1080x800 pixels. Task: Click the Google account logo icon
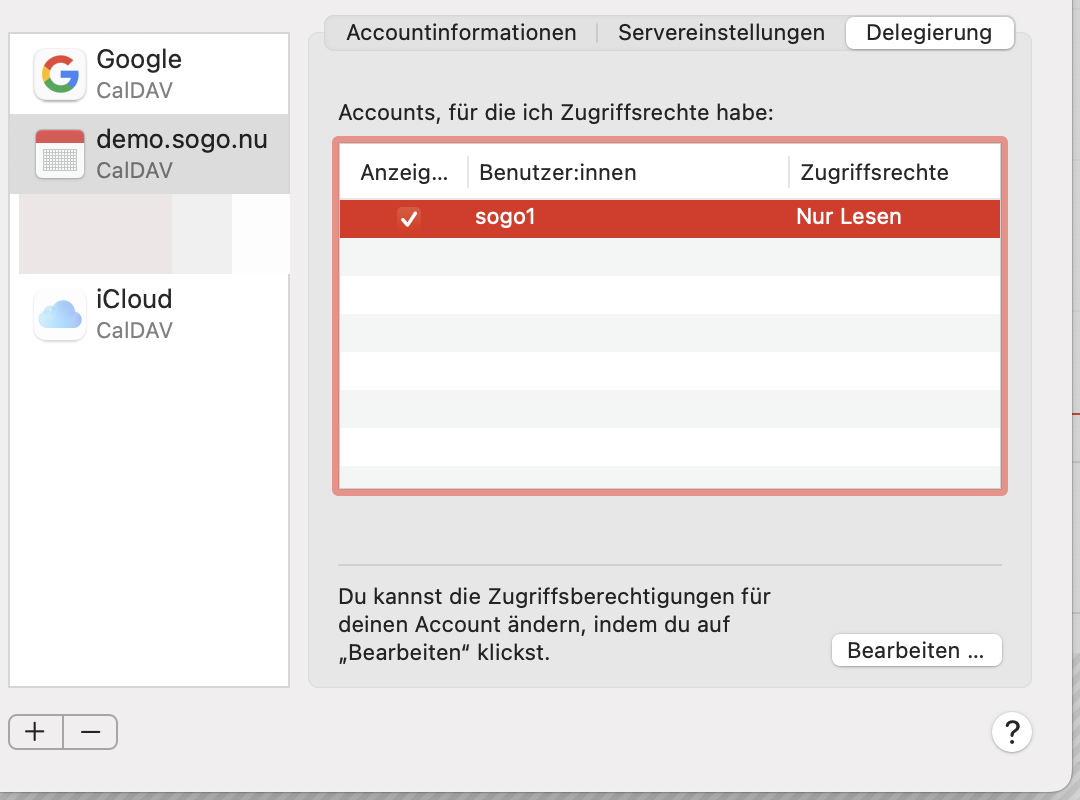[x=60, y=75]
